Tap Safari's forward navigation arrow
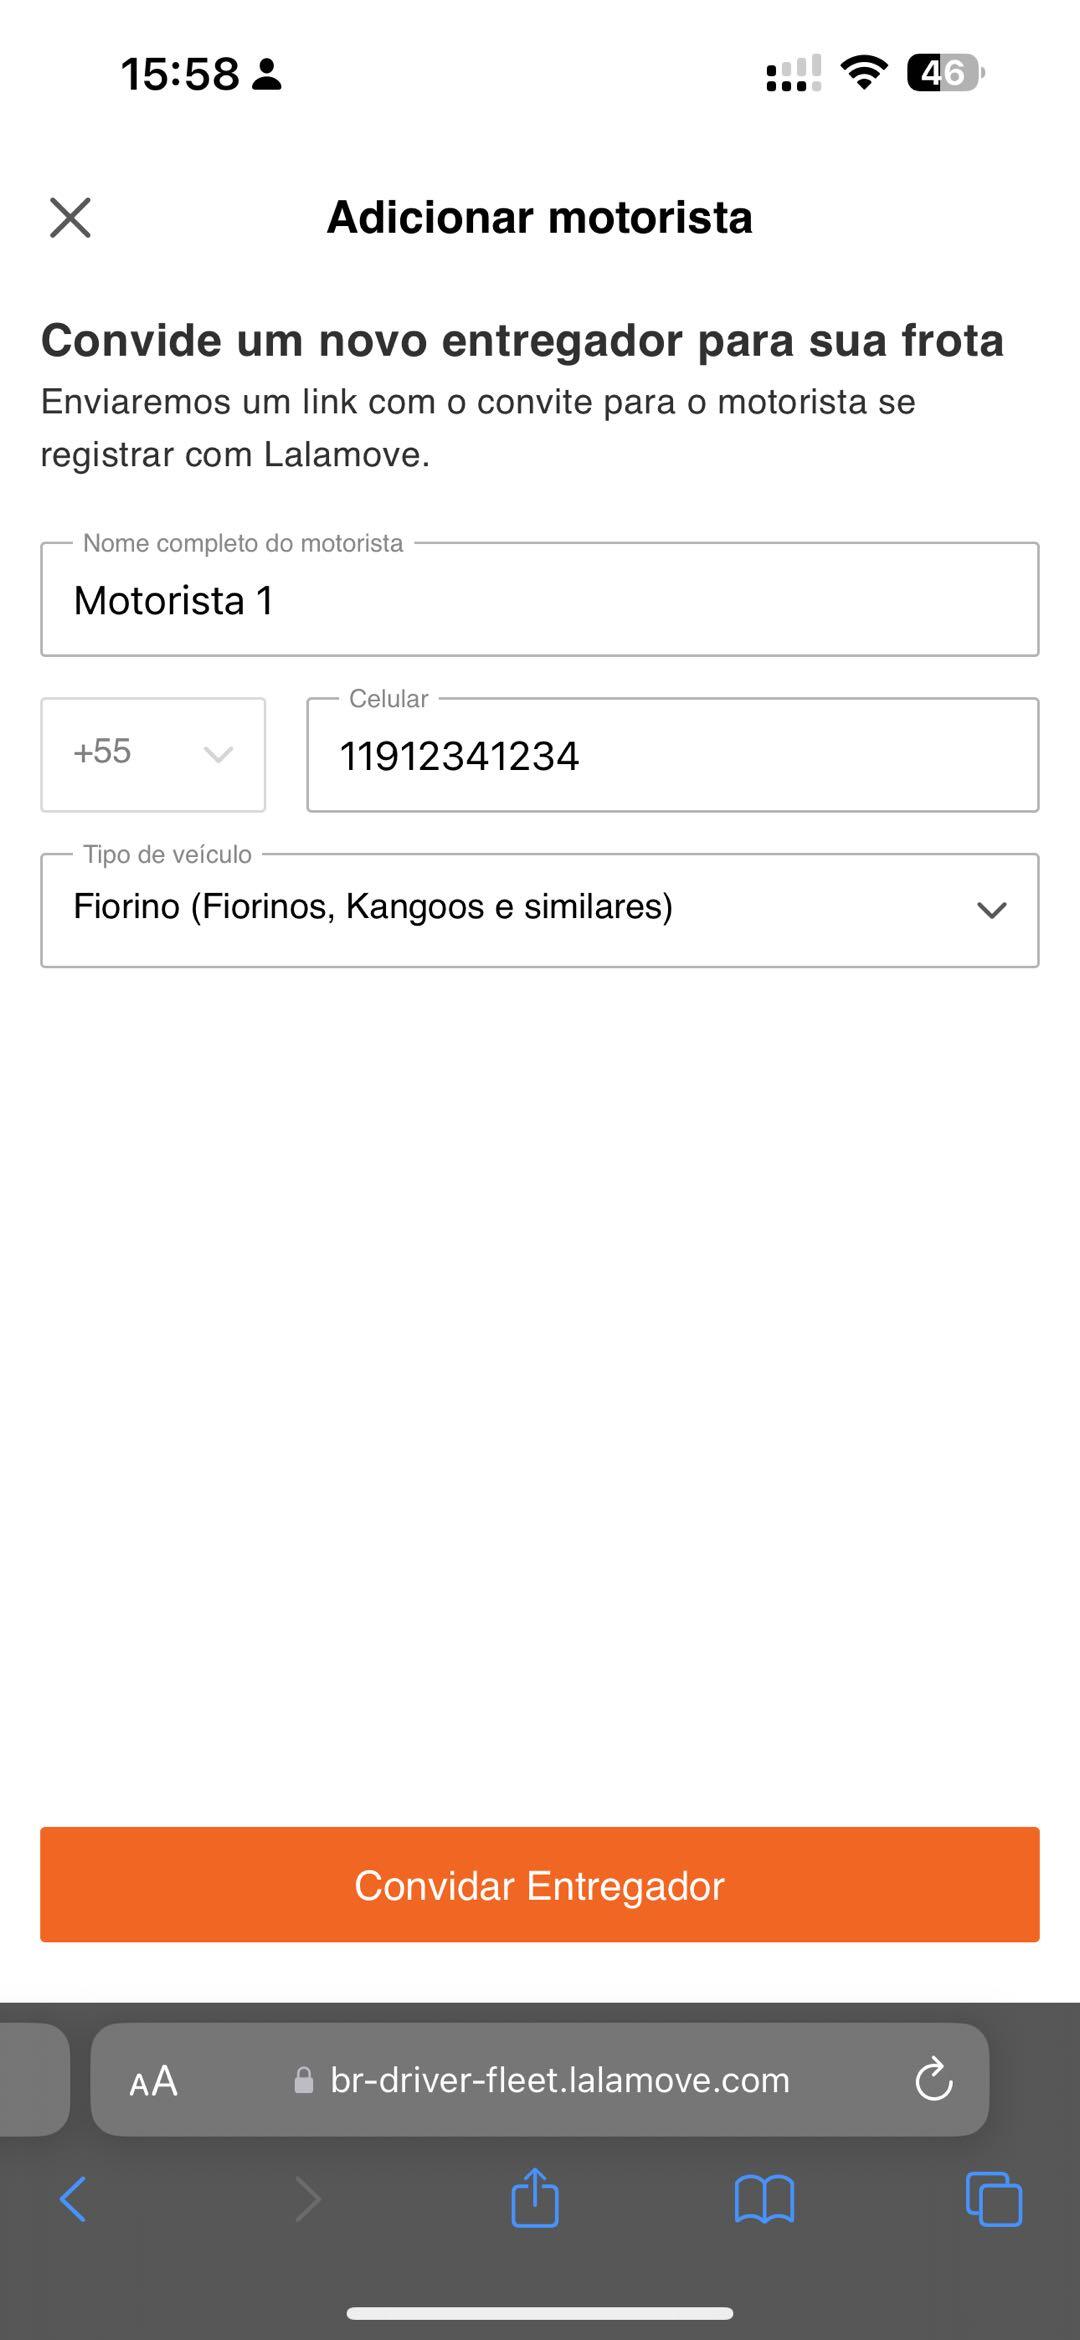This screenshot has width=1080, height=2340. point(308,2199)
